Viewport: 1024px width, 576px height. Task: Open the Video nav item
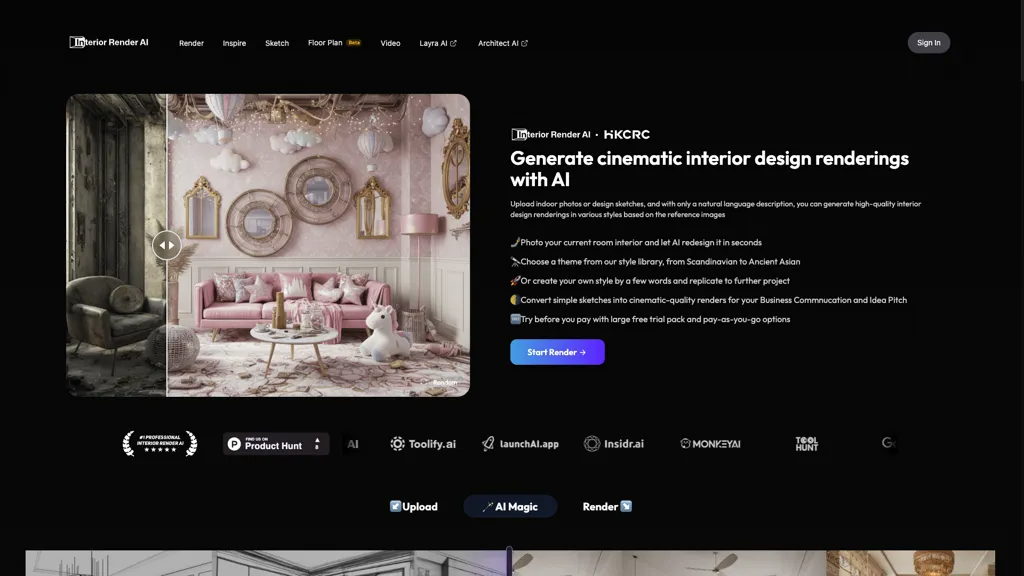point(391,43)
